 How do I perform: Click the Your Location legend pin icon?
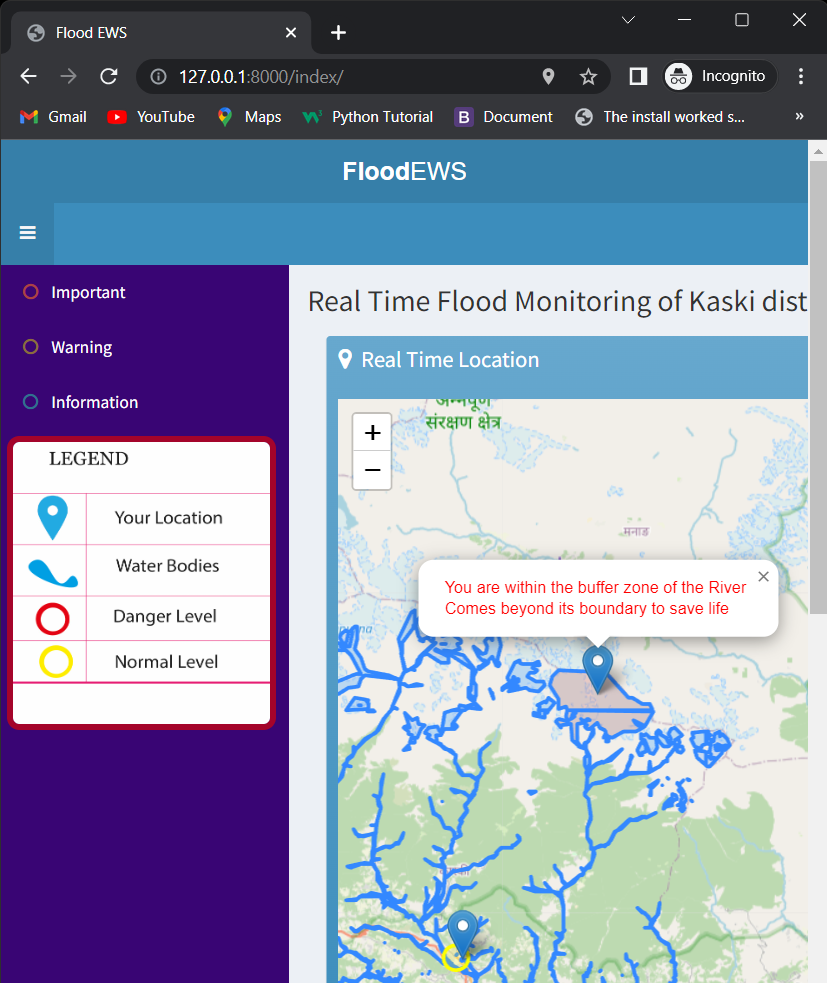click(53, 518)
